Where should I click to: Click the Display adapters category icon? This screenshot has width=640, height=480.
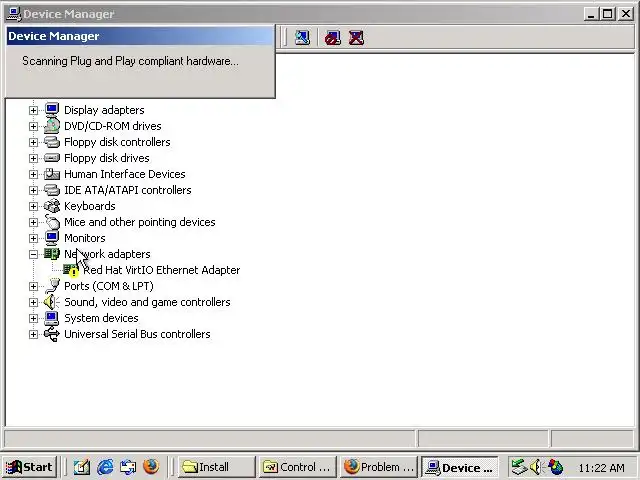52,110
